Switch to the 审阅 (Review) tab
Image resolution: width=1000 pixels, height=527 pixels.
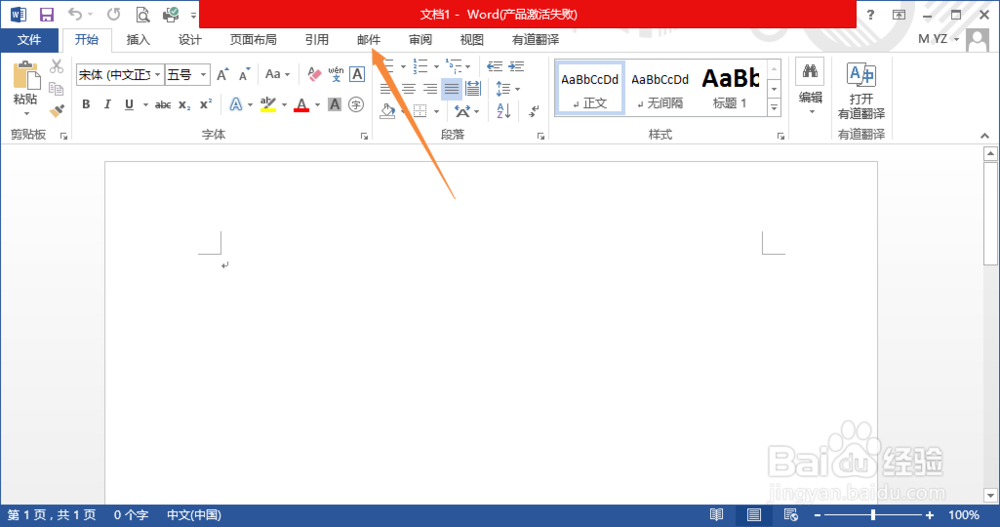point(420,40)
